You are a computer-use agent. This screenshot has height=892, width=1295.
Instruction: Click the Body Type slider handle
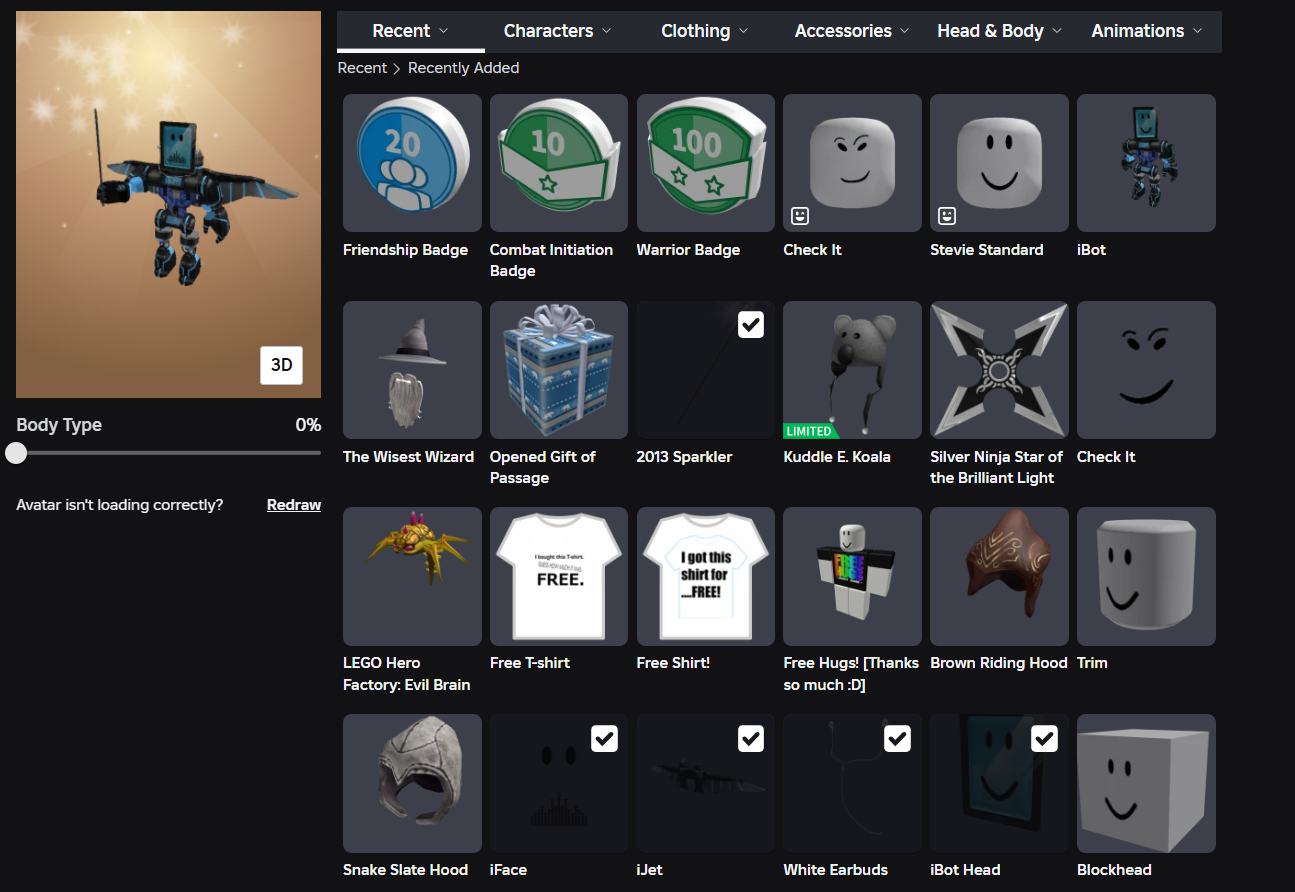click(16, 453)
